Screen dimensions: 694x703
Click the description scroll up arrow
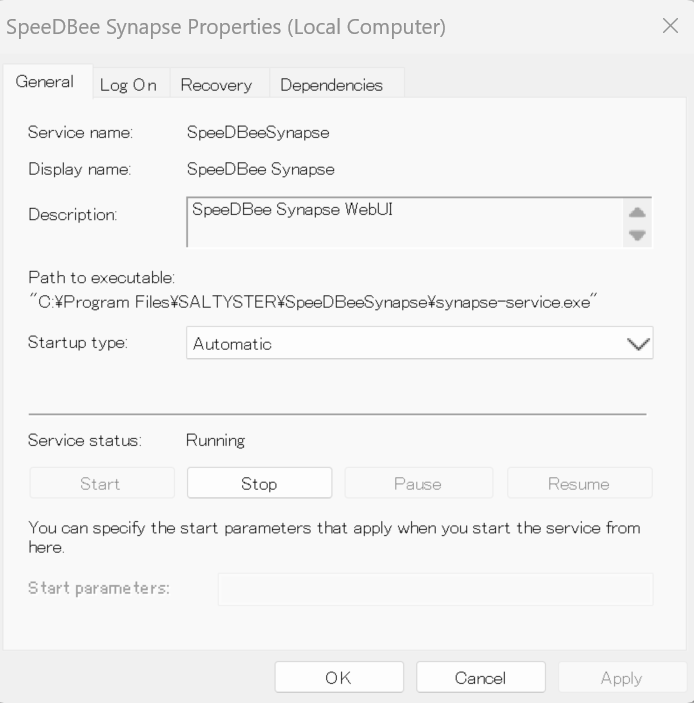pyautogui.click(x=637, y=212)
